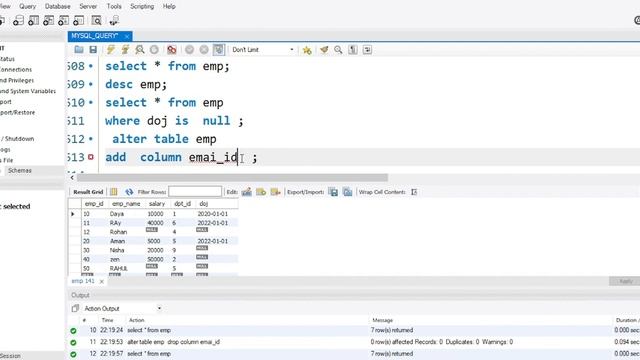Screen dimensions: 640x360
Task: Open Startup / Shutdown navigator item
Action: tap(18, 139)
